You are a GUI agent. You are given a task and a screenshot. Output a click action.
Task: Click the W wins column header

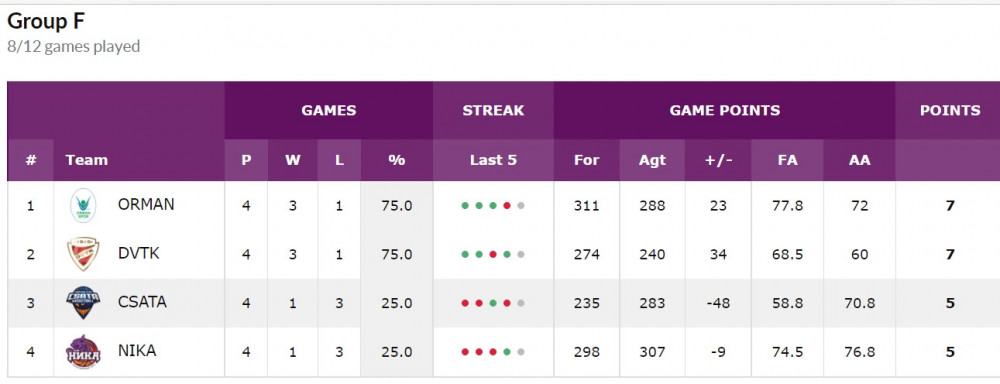pyautogui.click(x=293, y=160)
